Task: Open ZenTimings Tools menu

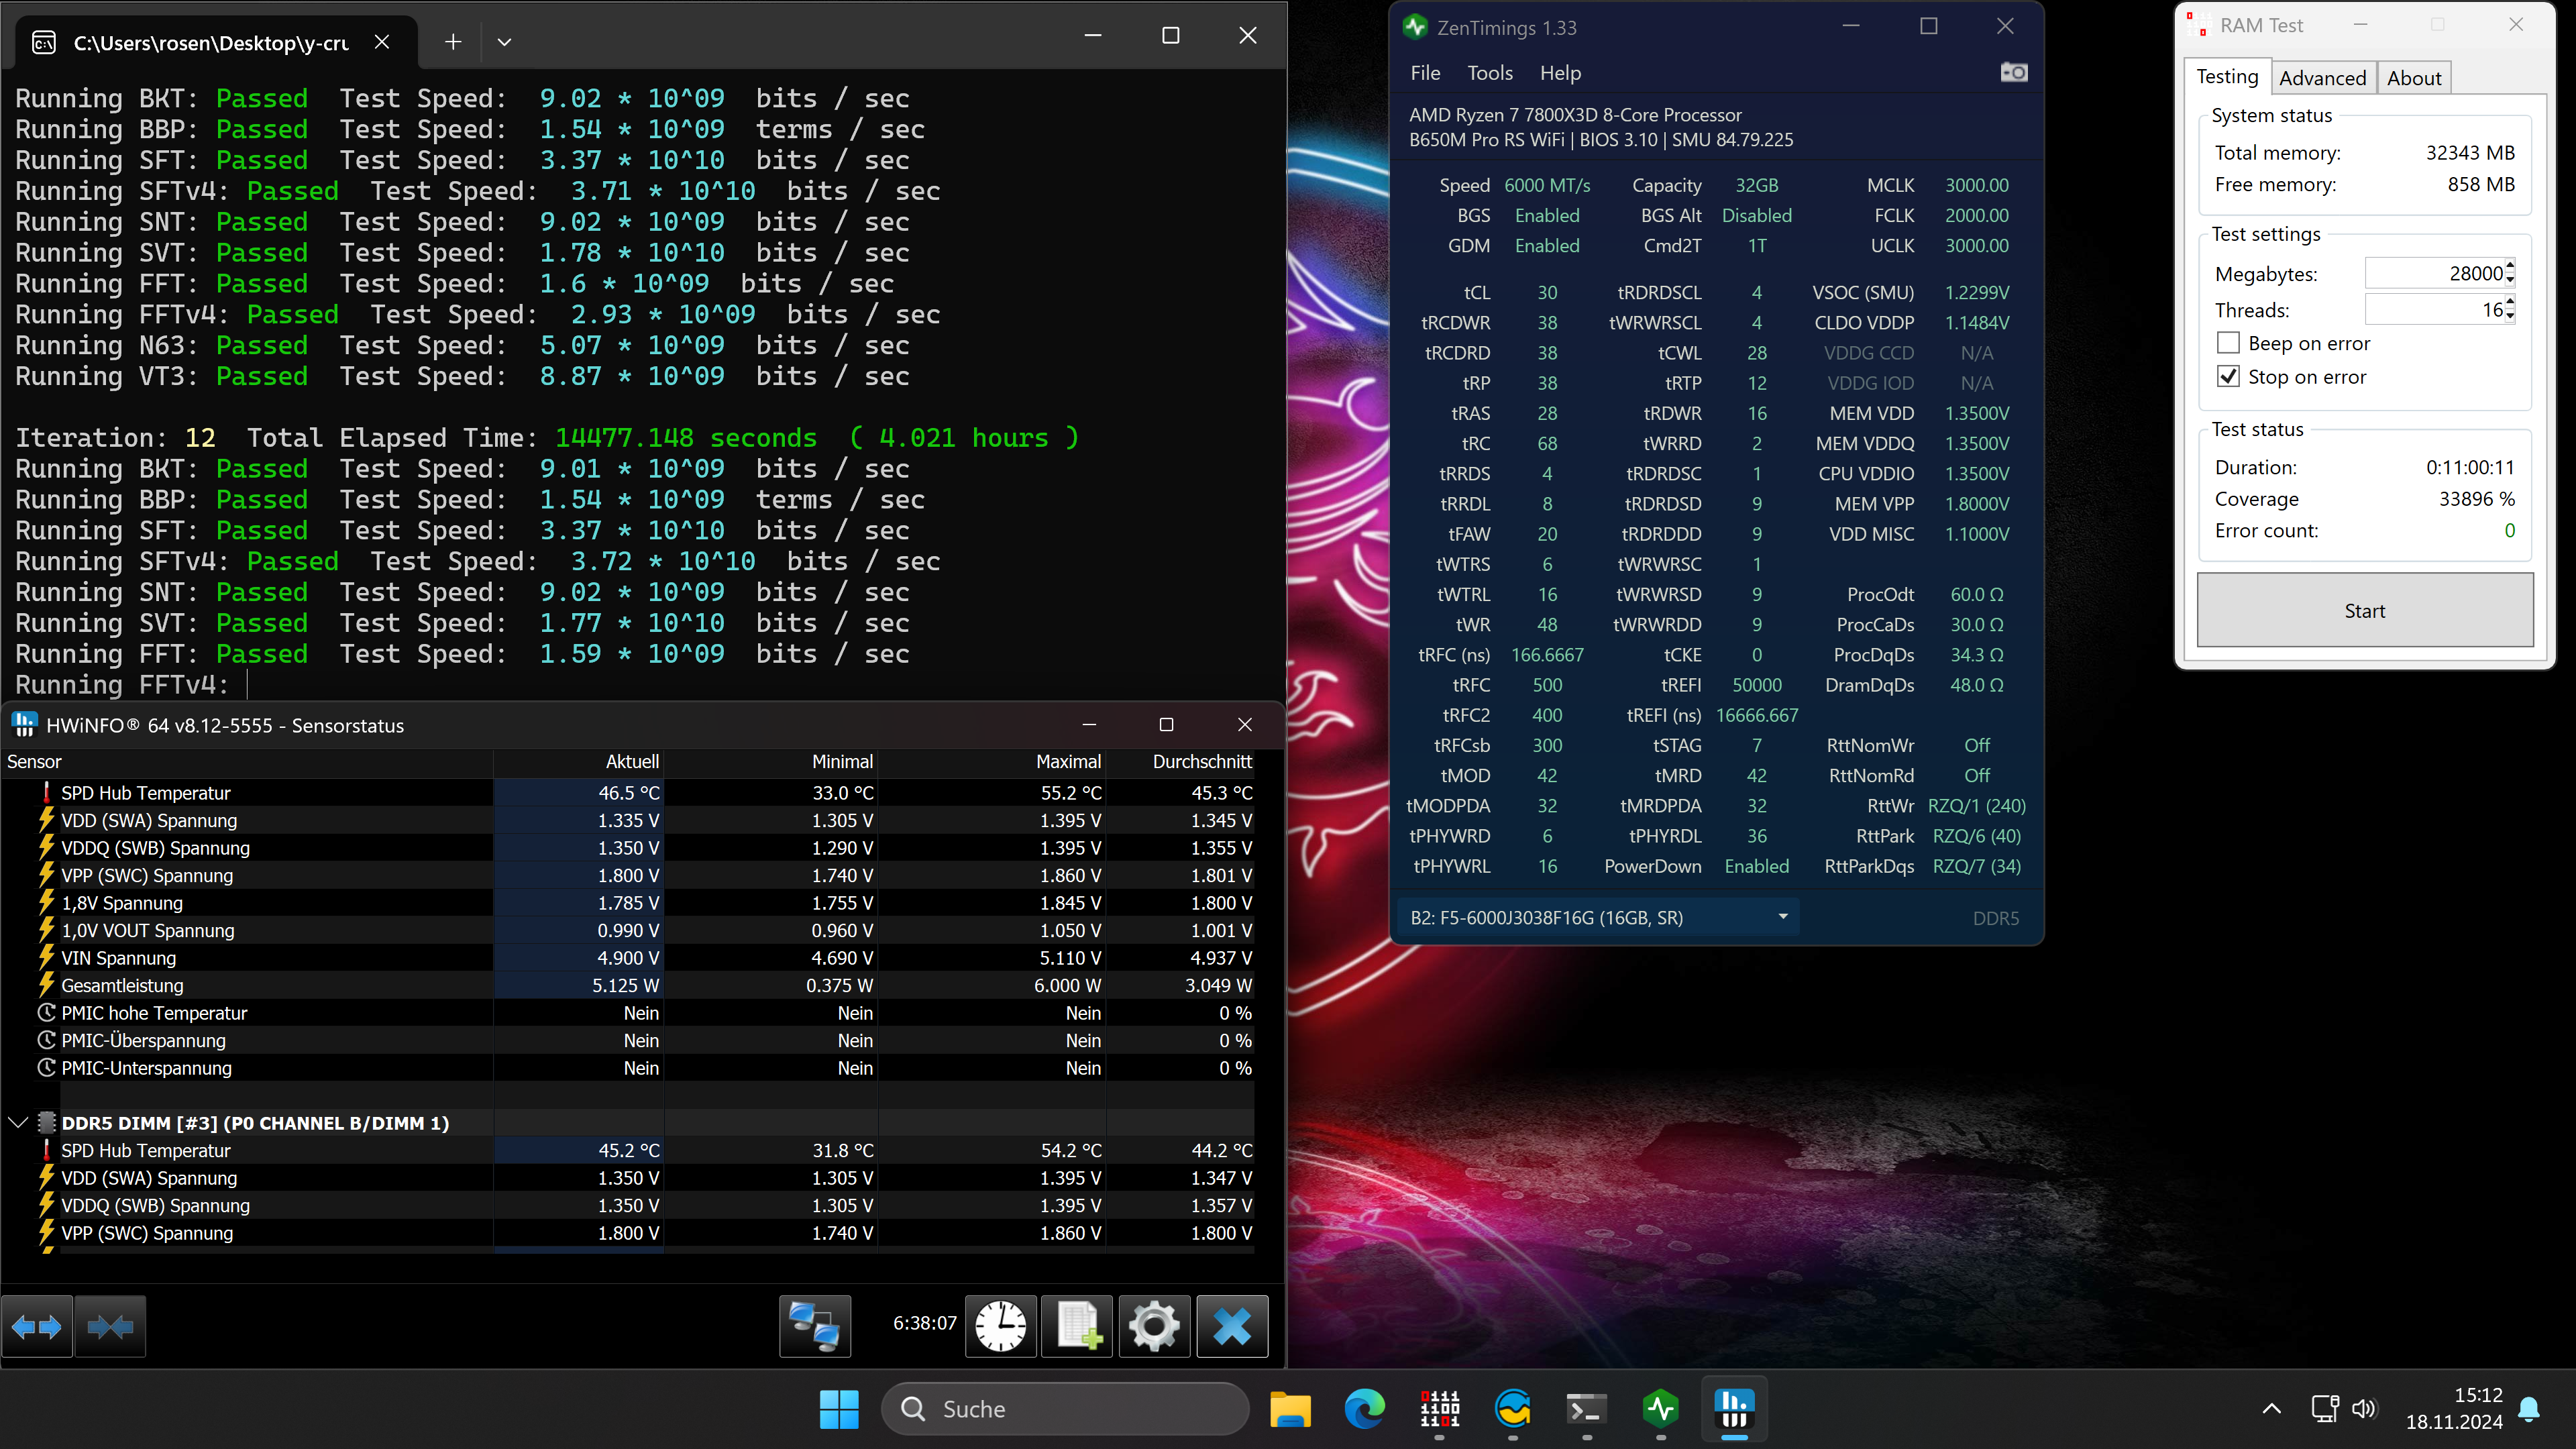Action: [1489, 72]
